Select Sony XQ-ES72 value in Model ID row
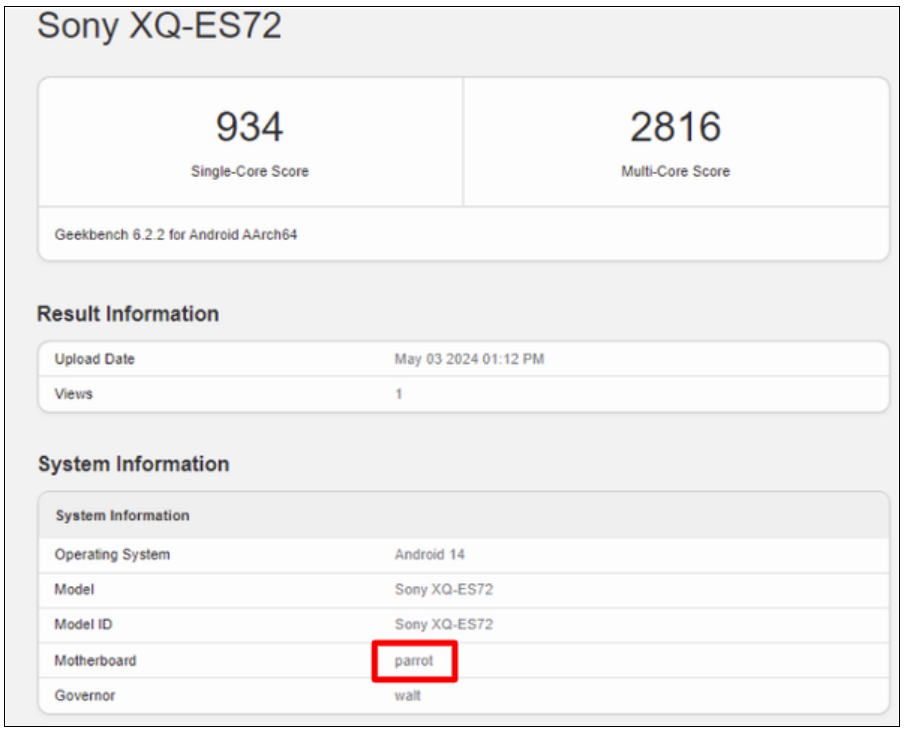This screenshot has height=732, width=906. (x=444, y=624)
